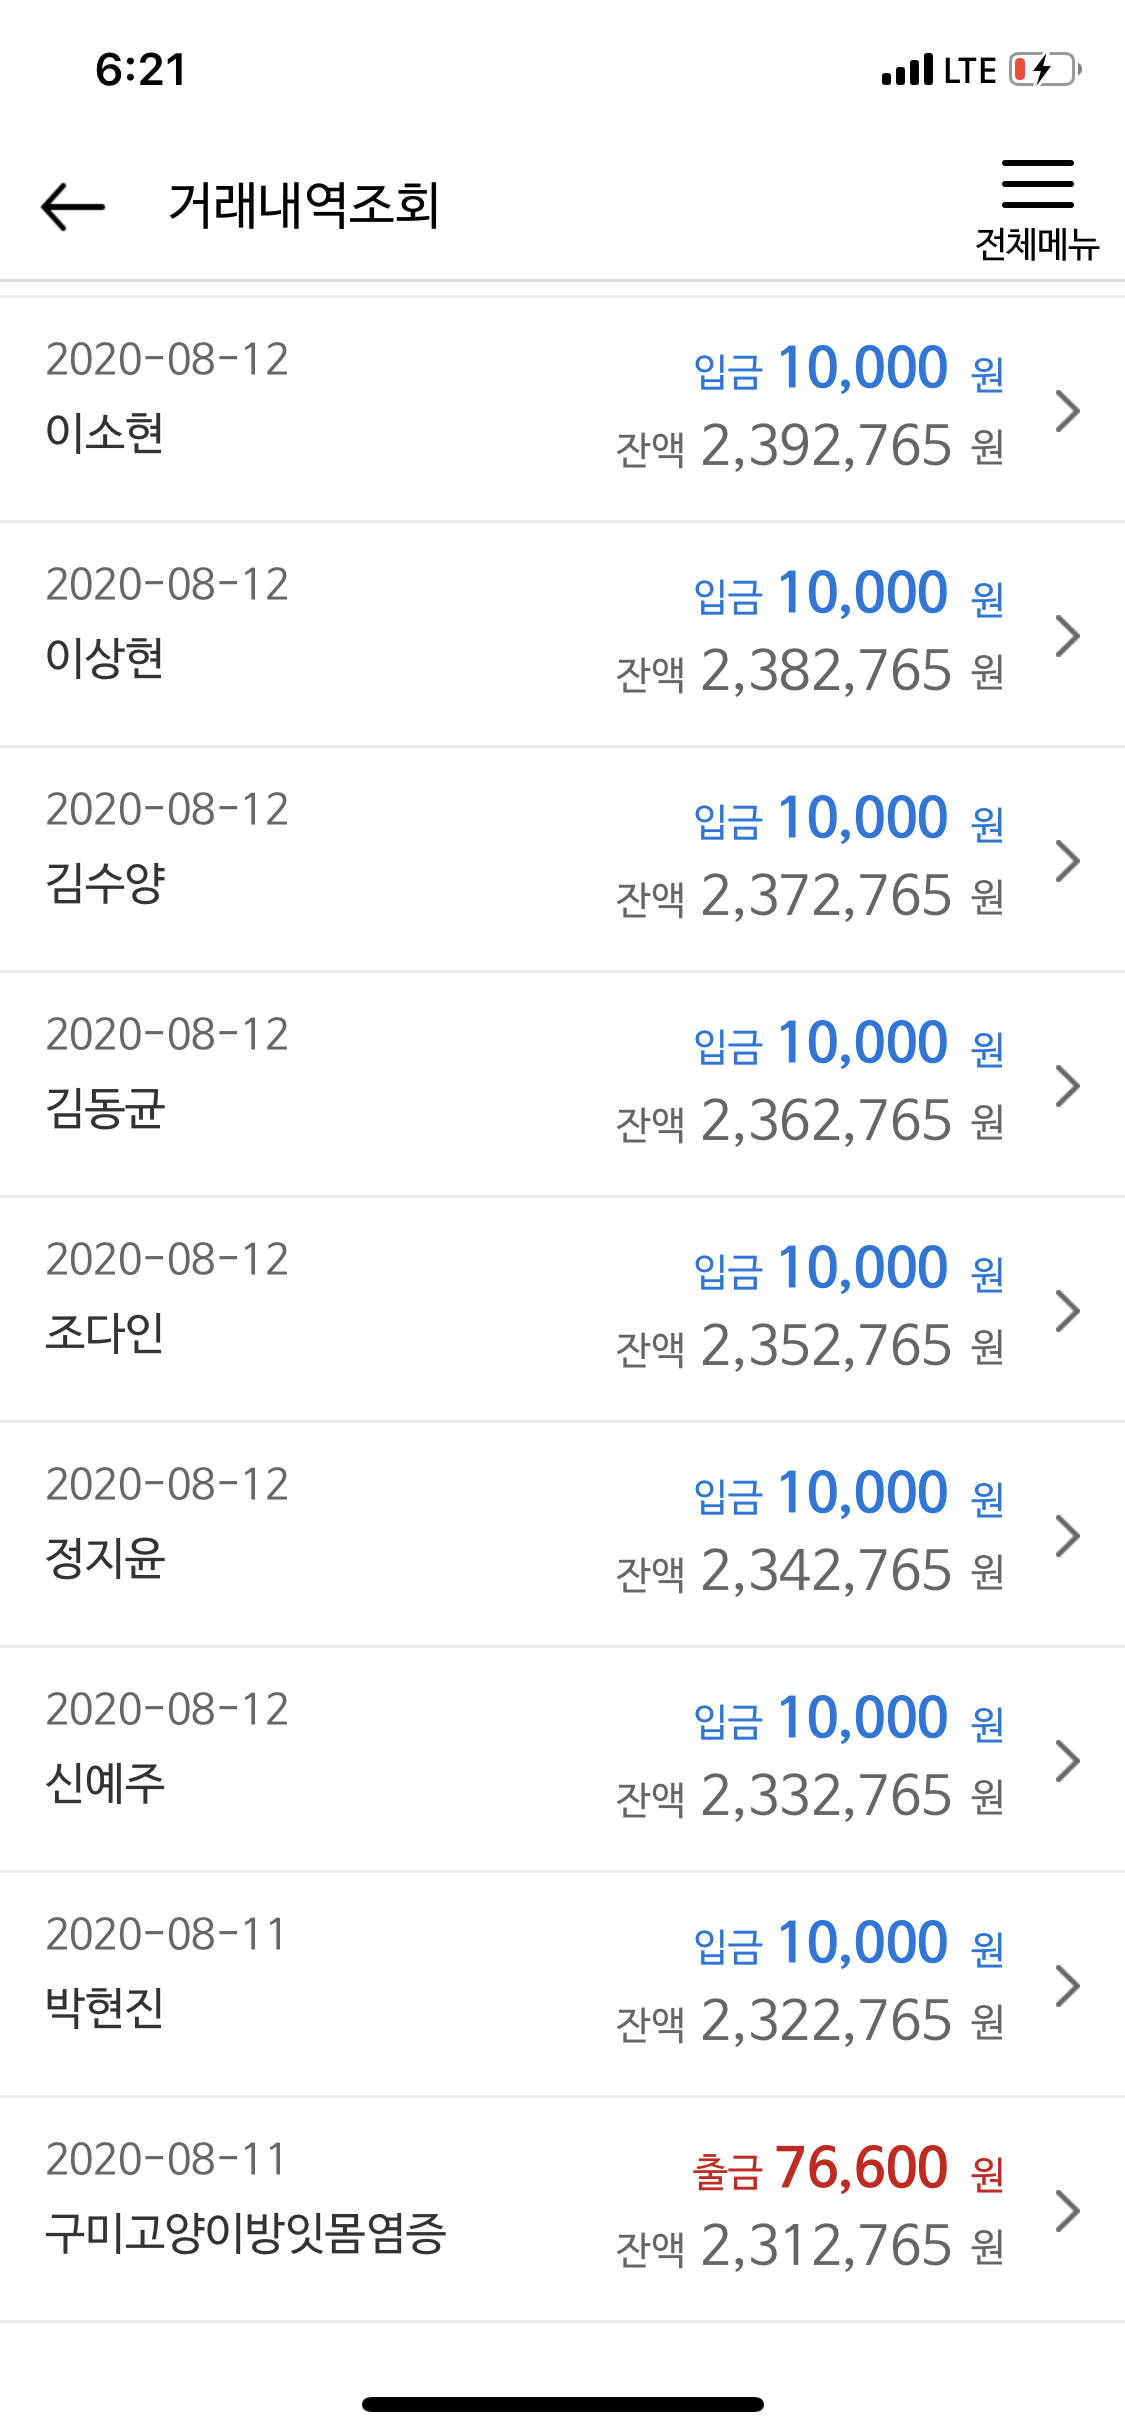Expand the 김수양 transaction chevron

1068,861
